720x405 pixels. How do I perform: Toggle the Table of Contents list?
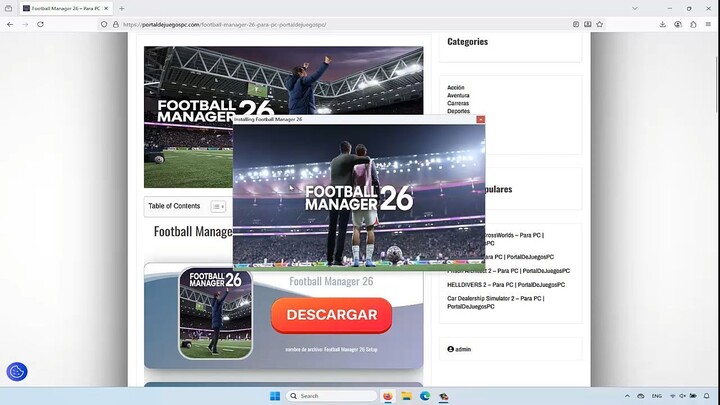218,207
